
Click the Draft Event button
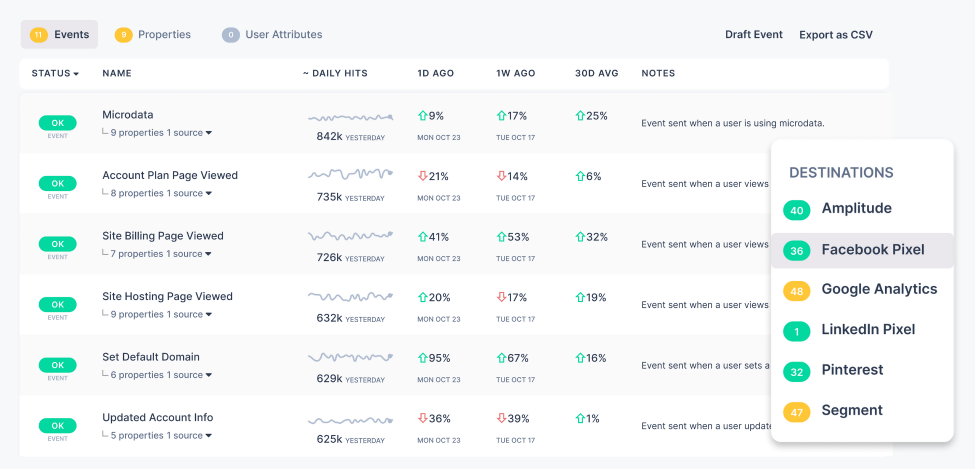click(754, 35)
